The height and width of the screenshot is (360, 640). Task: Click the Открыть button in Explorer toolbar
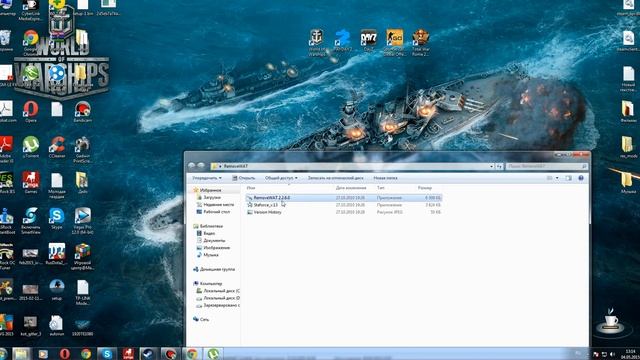[x=243, y=178]
